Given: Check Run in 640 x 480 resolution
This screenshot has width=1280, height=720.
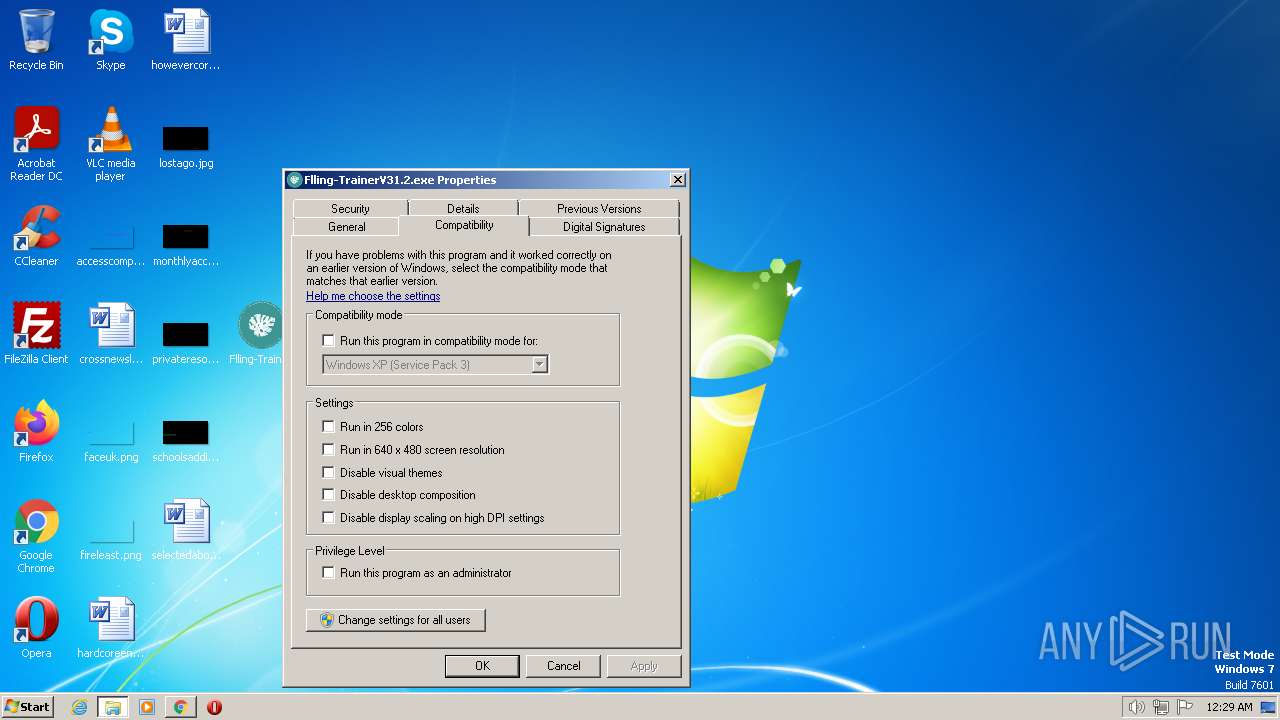Looking at the screenshot, I should (328, 450).
